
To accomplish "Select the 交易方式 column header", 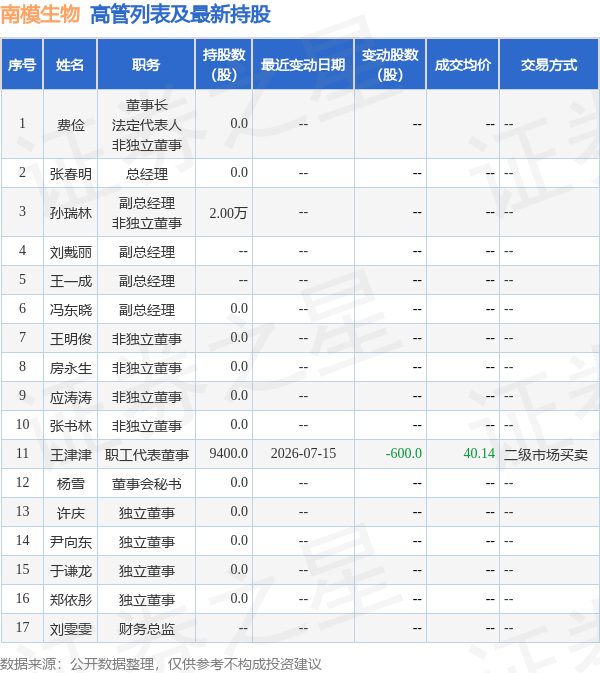I will (549, 65).
